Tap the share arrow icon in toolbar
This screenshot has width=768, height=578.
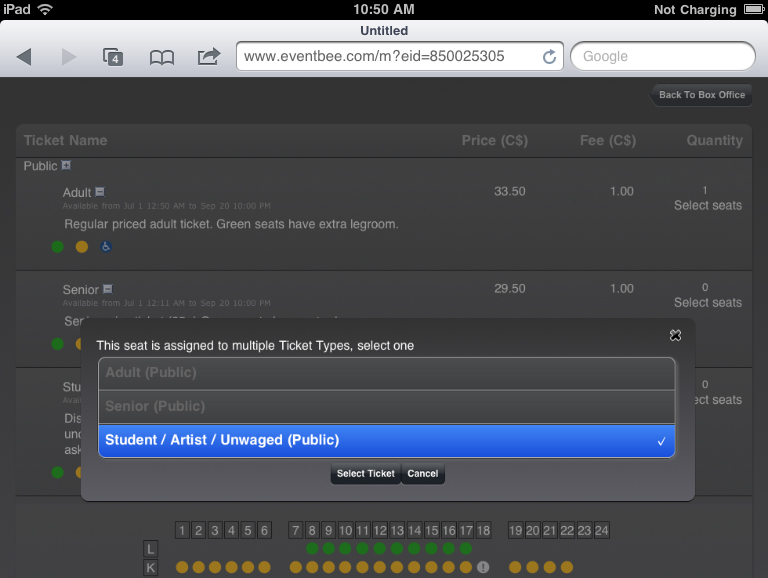point(208,57)
